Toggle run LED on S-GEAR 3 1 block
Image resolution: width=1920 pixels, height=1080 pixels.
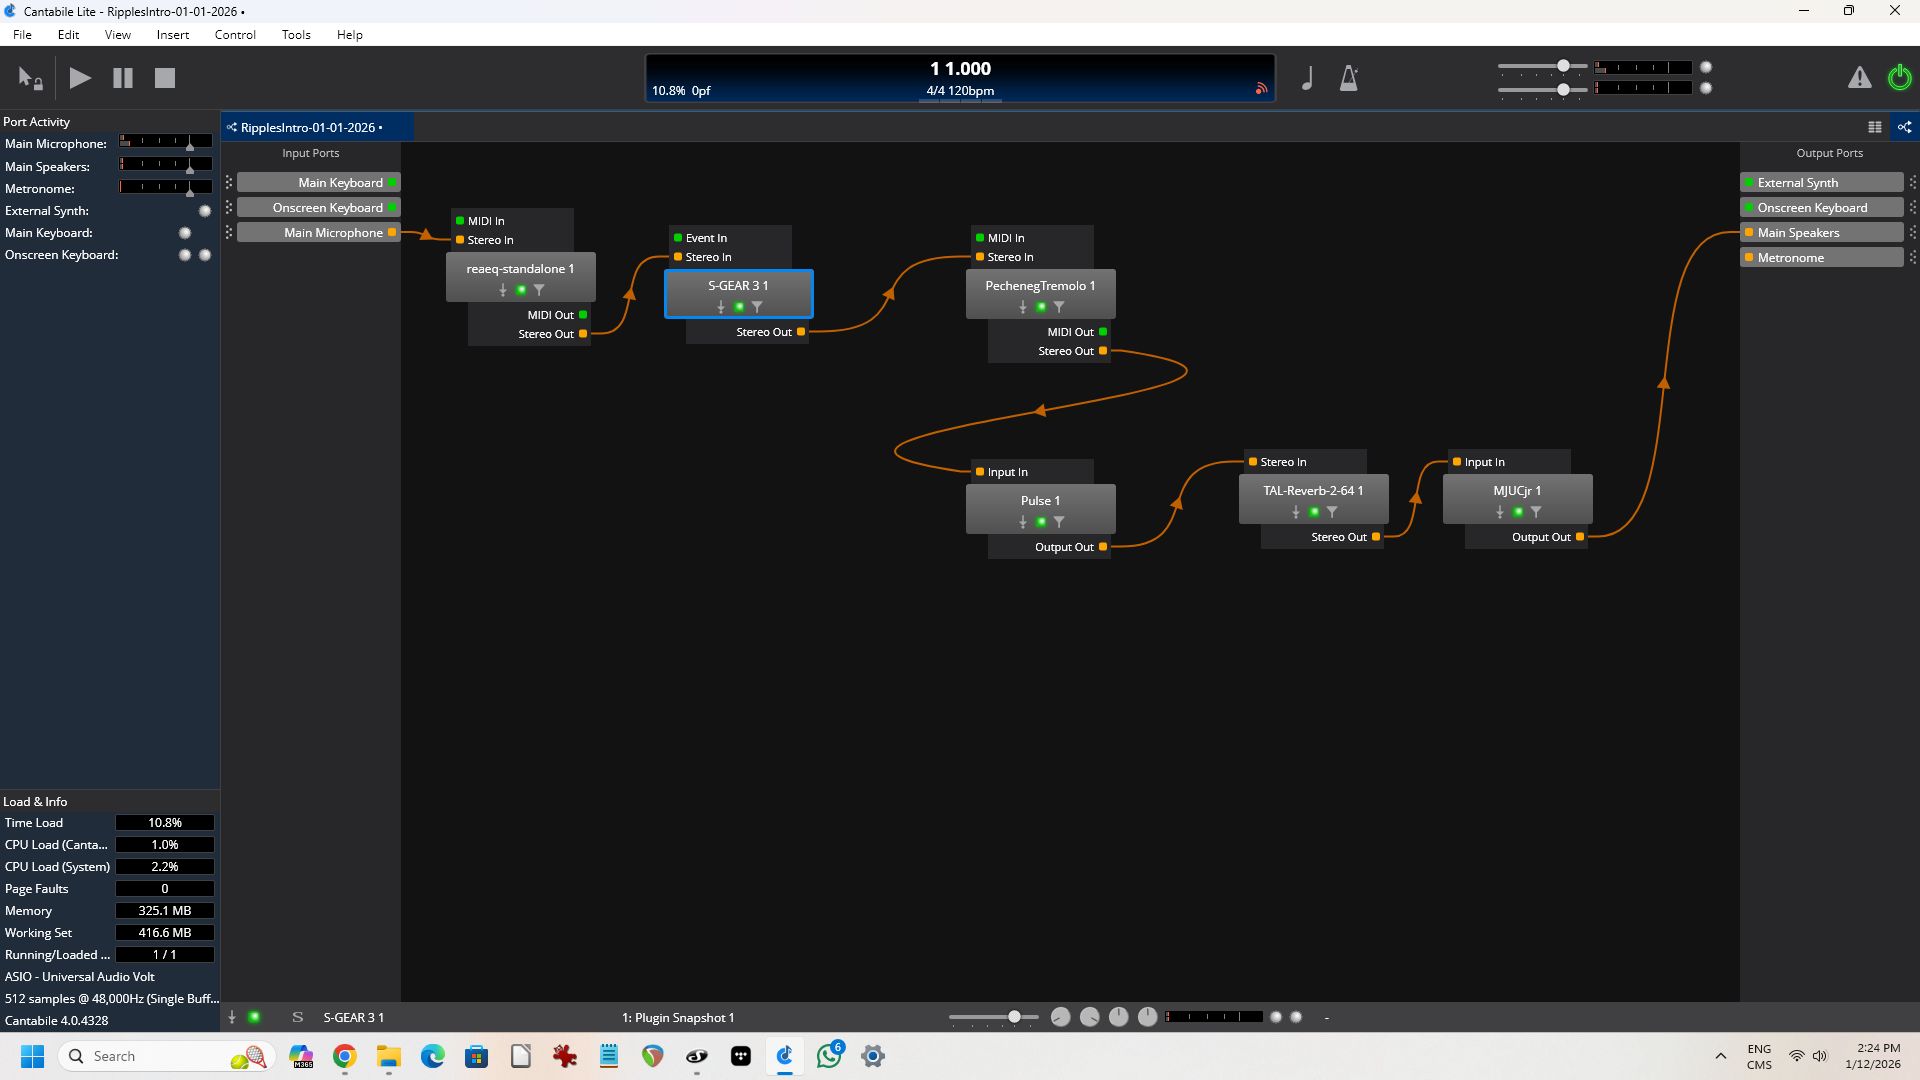(739, 307)
